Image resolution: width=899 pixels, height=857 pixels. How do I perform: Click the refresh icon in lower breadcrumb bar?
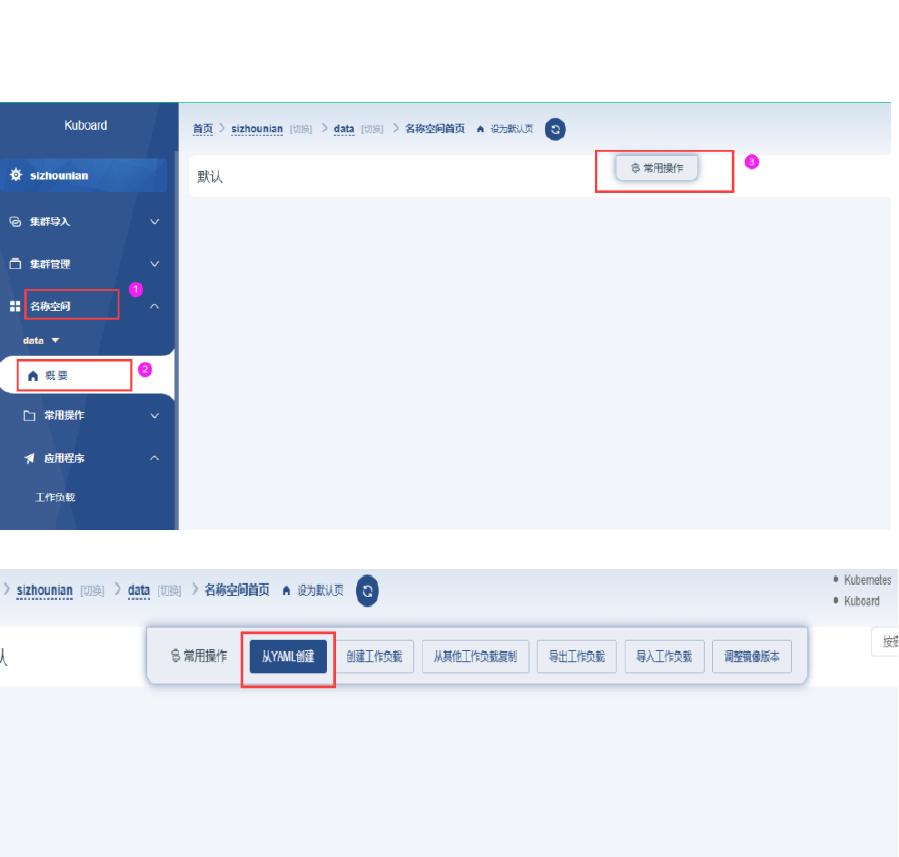367,590
